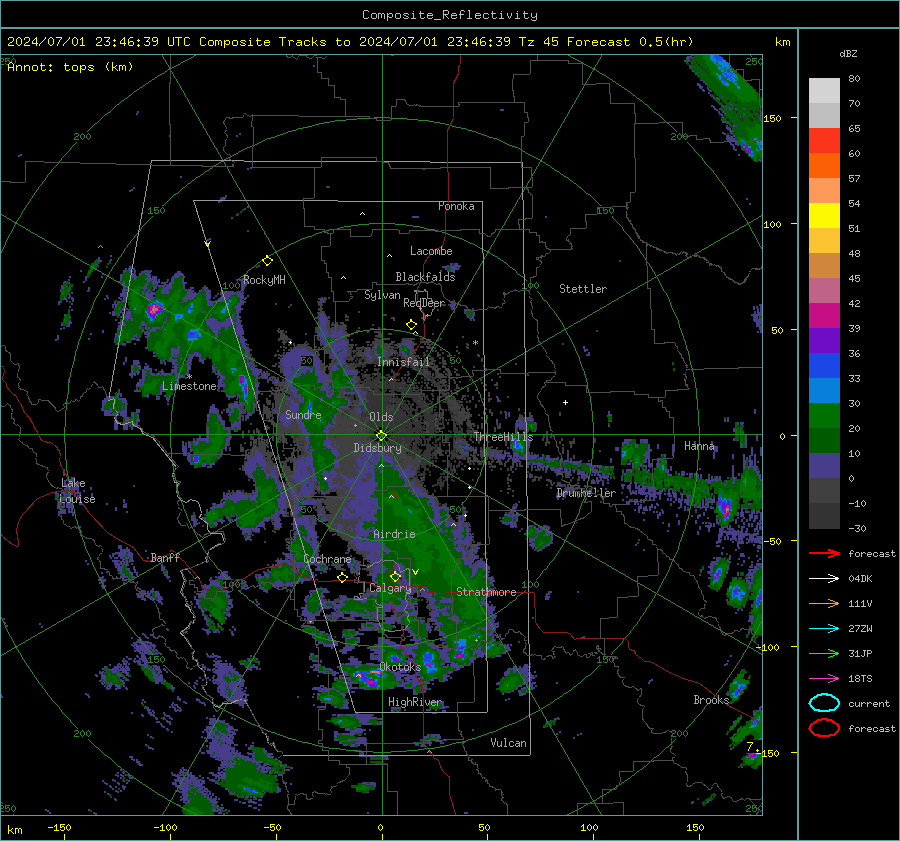
Task: Click the magenta storm core northwest of Limestone
Action: pyautogui.click(x=154, y=311)
